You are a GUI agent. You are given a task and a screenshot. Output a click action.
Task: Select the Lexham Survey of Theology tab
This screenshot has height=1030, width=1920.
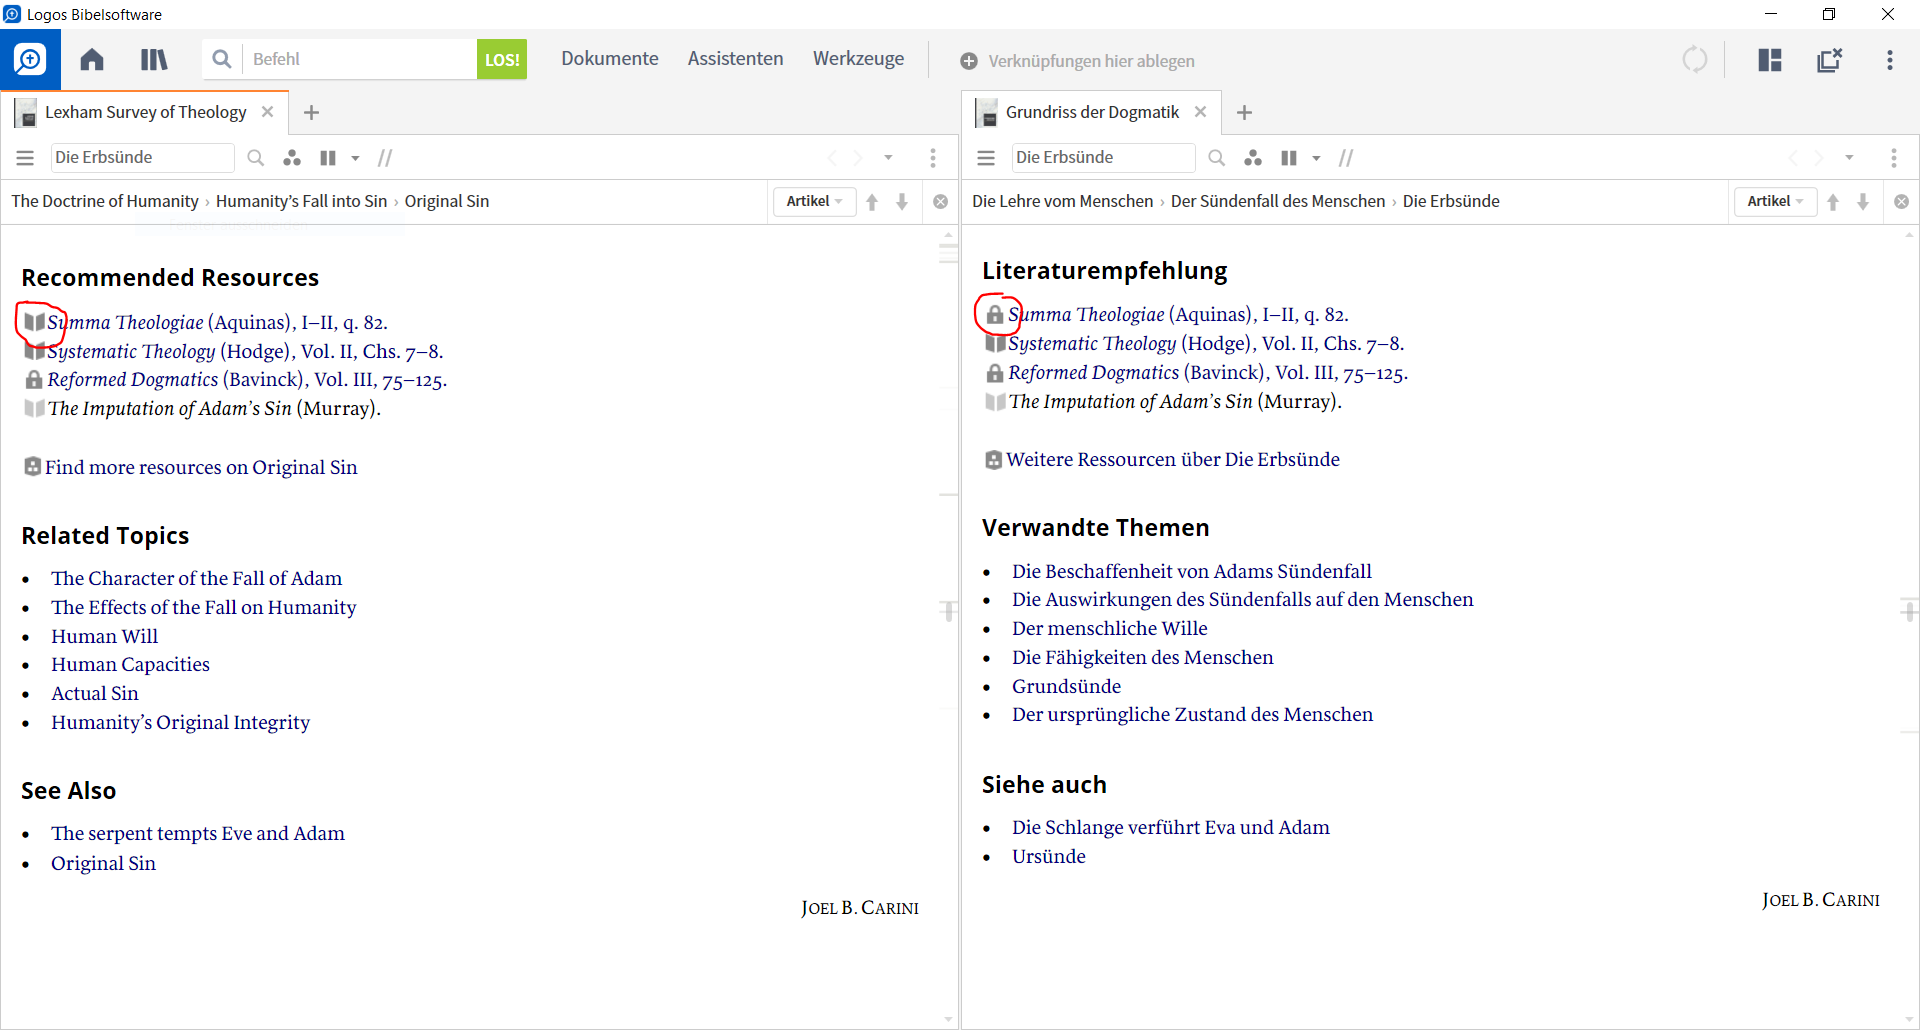pos(145,112)
